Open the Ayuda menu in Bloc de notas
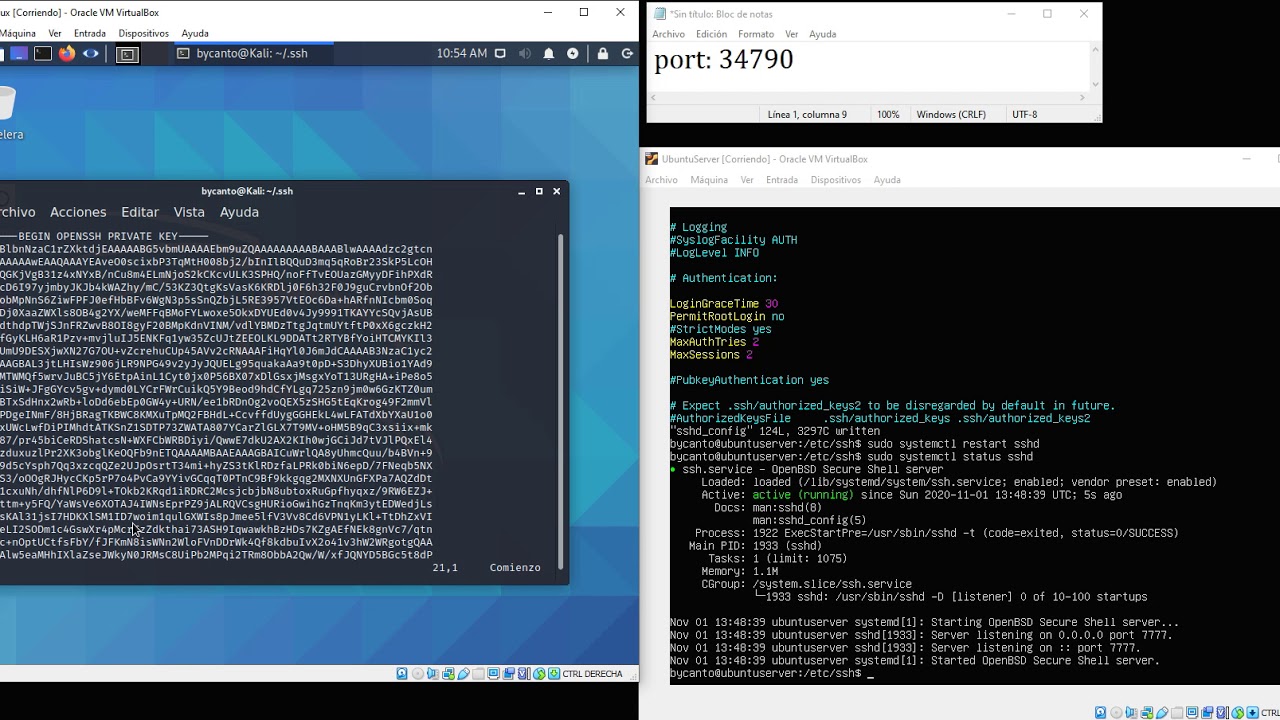The width and height of the screenshot is (1280, 720). click(x=823, y=34)
